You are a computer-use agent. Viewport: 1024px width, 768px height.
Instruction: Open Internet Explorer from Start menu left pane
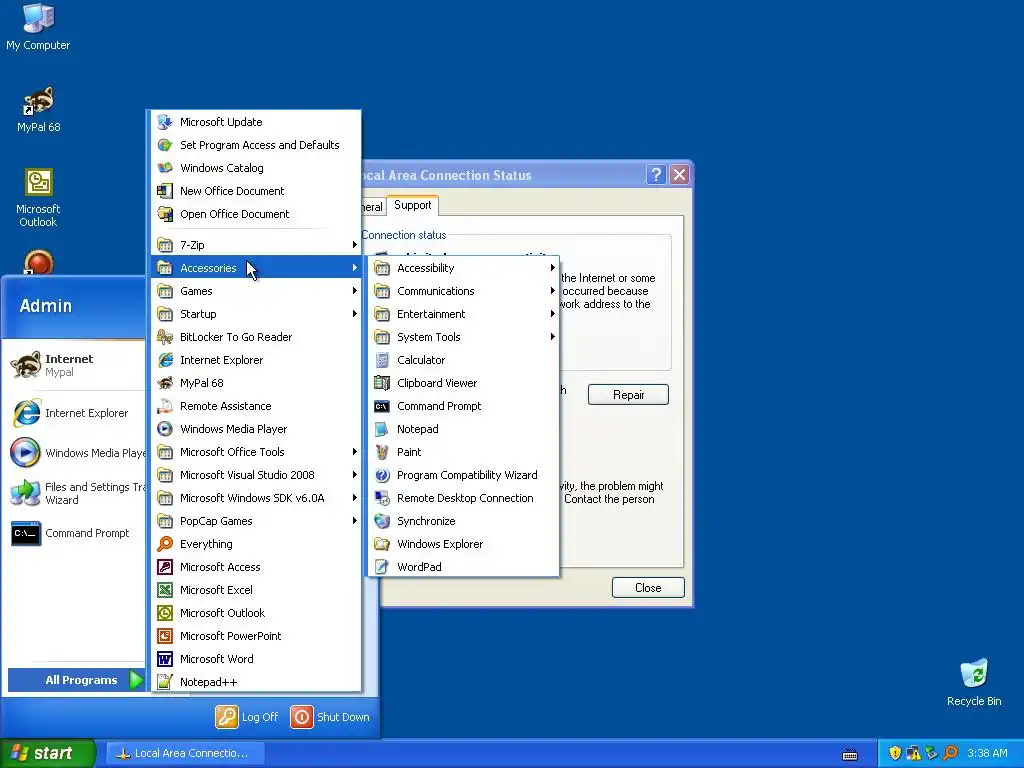(74, 413)
